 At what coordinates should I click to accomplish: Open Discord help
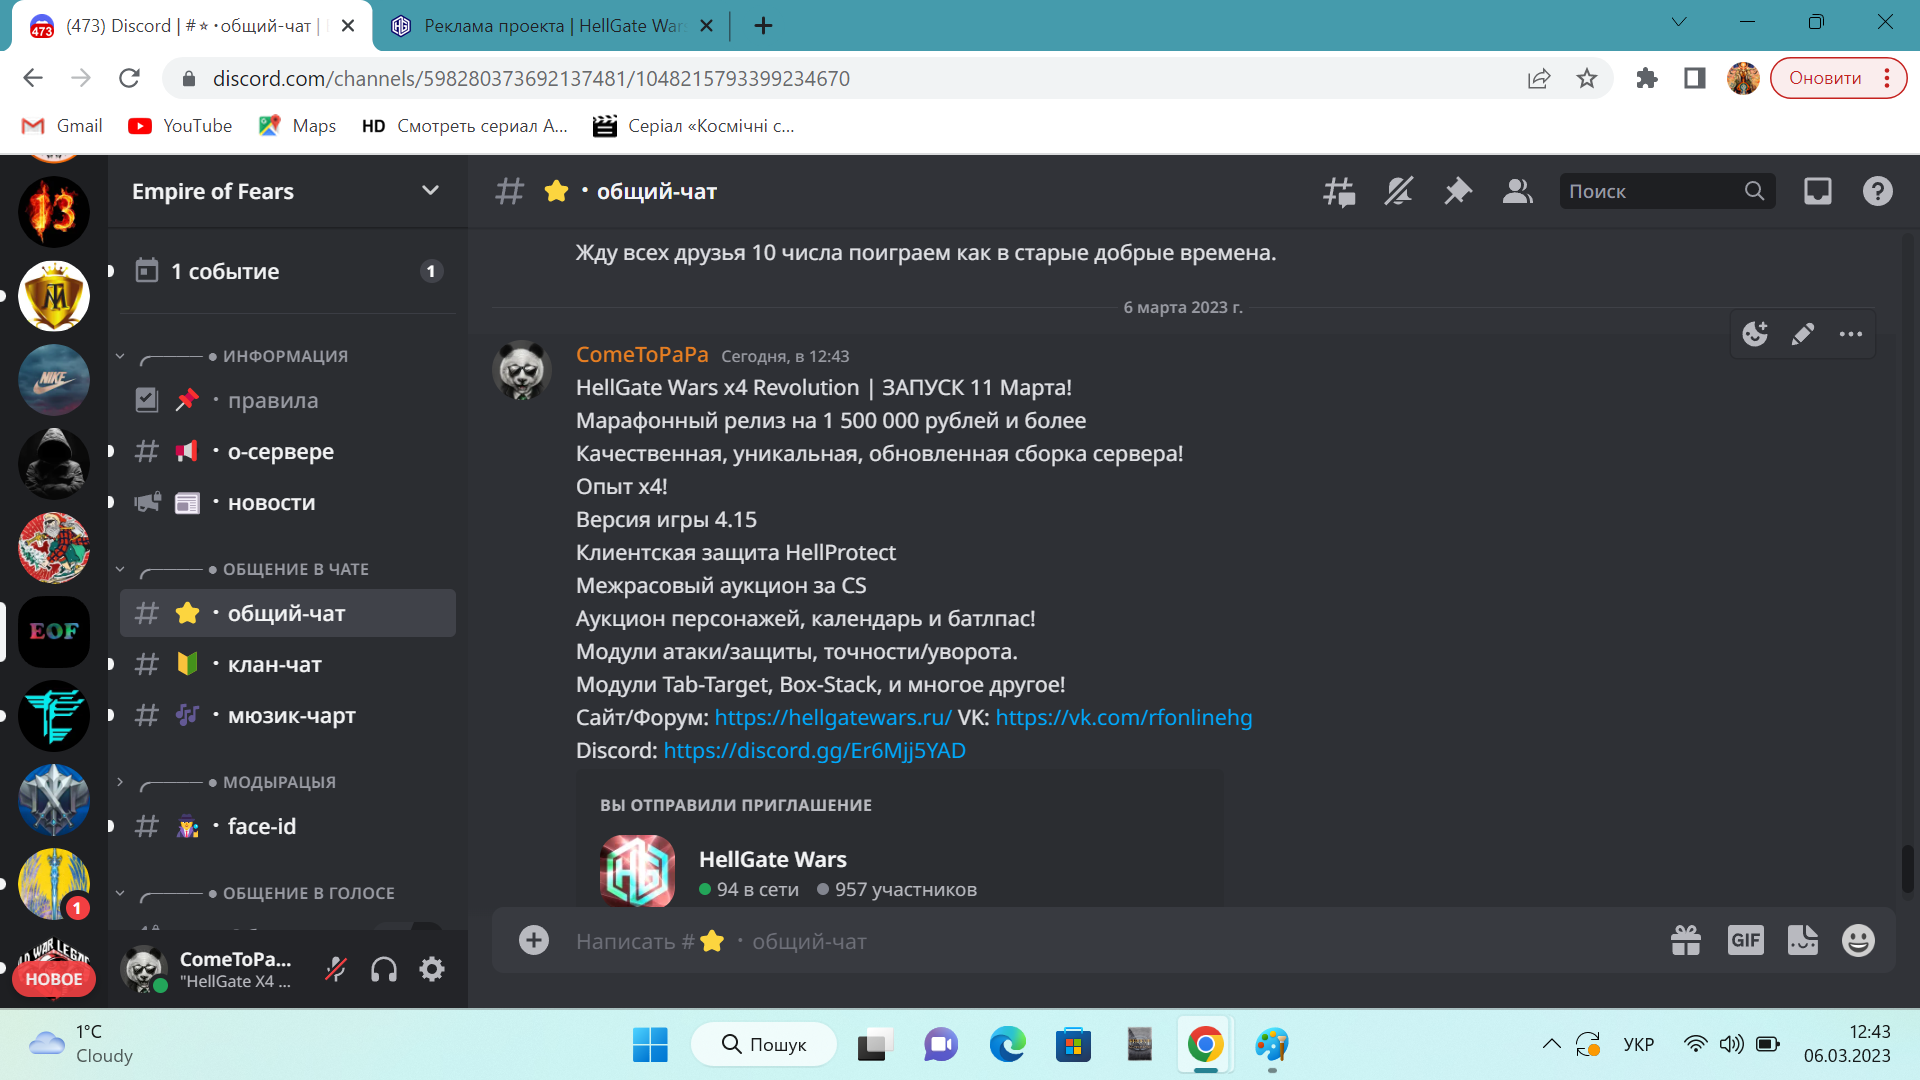point(1878,191)
